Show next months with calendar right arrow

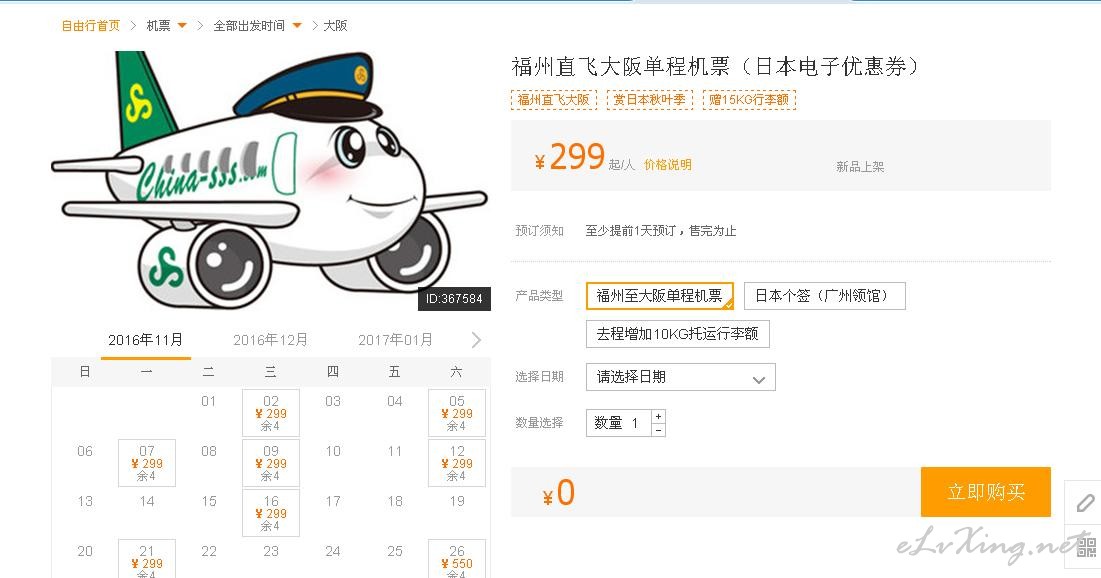[476, 340]
